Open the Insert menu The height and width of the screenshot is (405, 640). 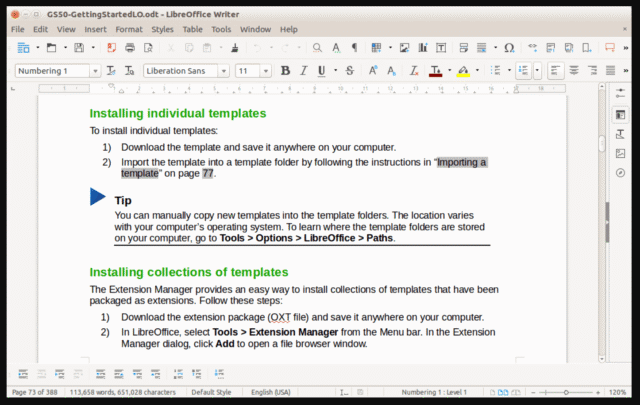click(x=95, y=29)
